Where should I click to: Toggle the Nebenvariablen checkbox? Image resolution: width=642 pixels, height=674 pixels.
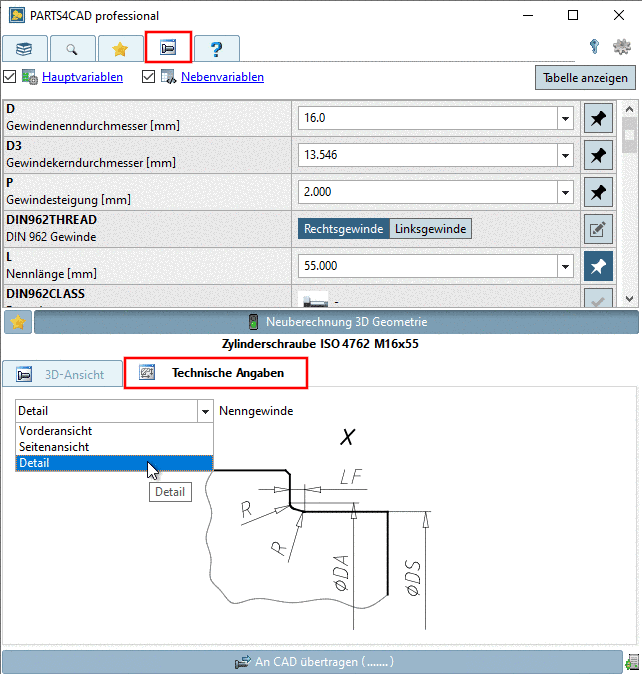click(x=149, y=77)
